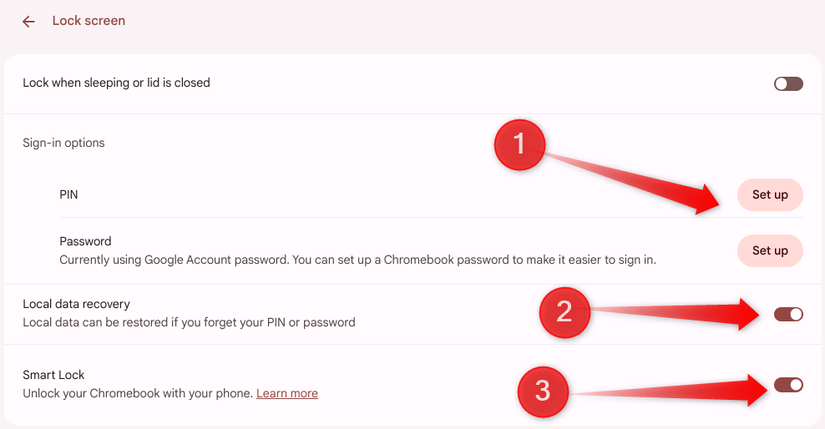825x429 pixels.
Task: Click the Smart Lock label
Action: click(x=53, y=375)
